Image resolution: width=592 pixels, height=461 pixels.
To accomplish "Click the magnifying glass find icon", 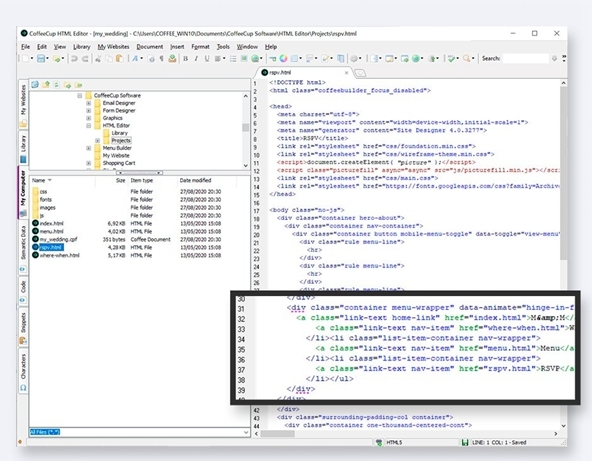I will click(467, 59).
